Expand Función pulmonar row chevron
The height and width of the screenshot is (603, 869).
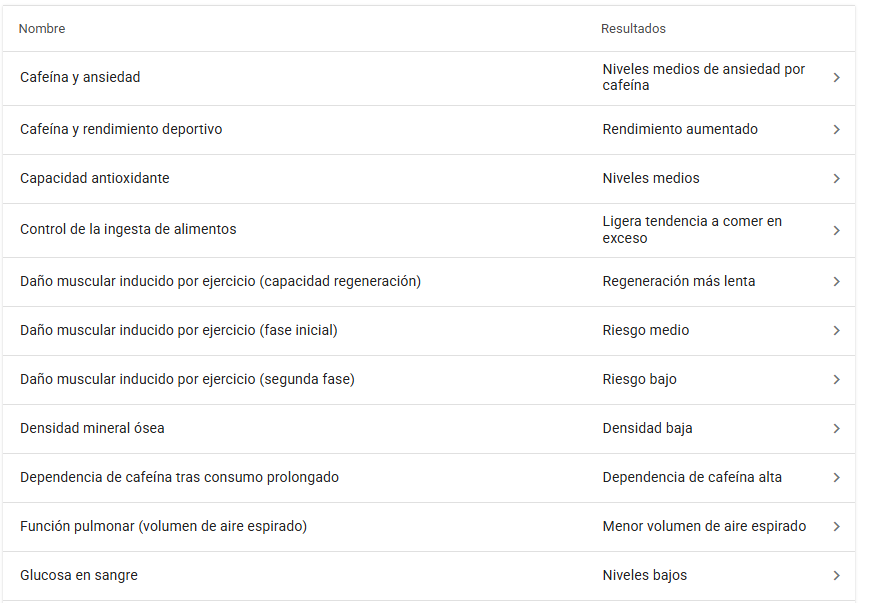[836, 527]
